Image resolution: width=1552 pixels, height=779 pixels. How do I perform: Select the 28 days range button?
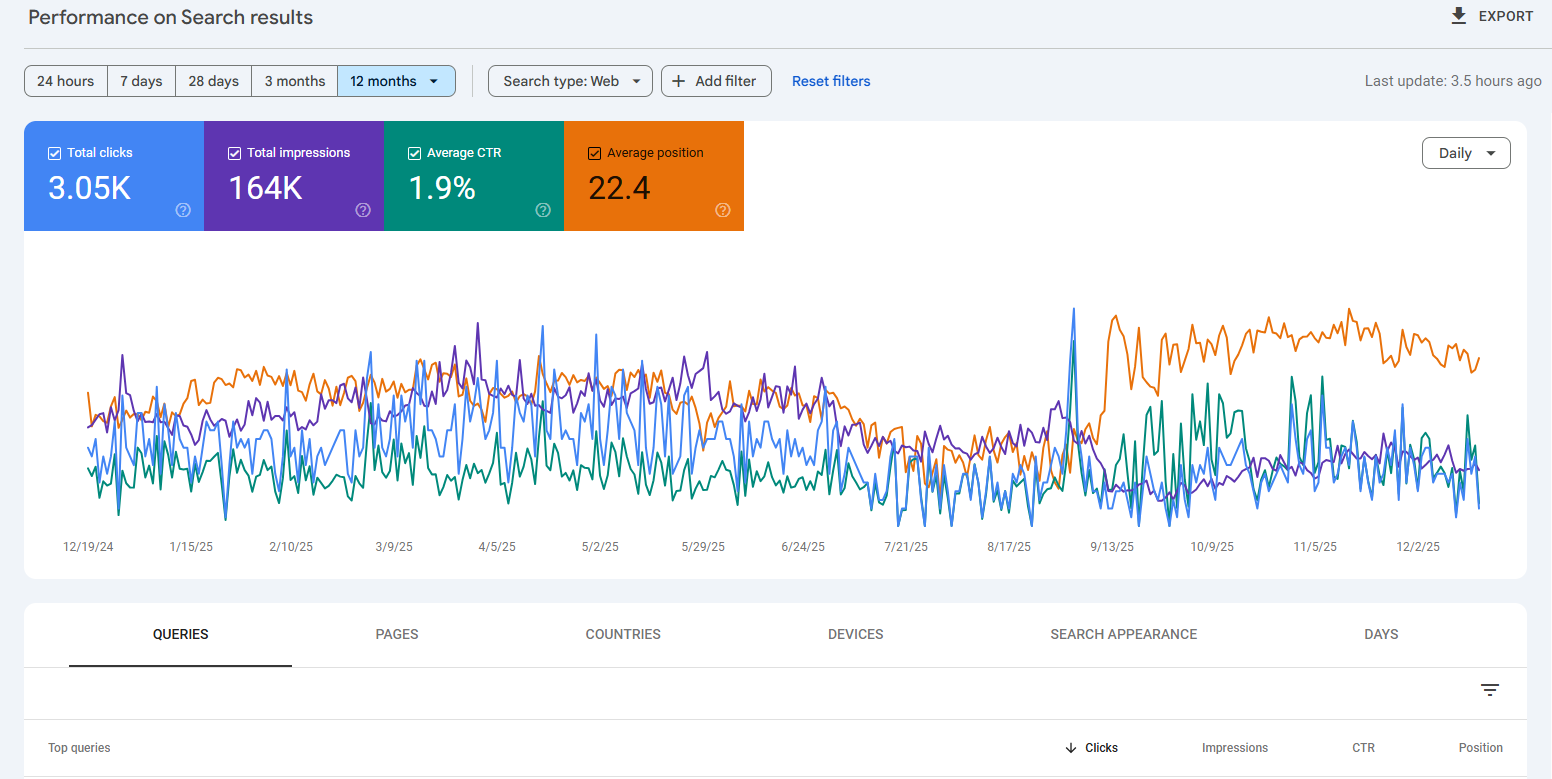pos(213,81)
